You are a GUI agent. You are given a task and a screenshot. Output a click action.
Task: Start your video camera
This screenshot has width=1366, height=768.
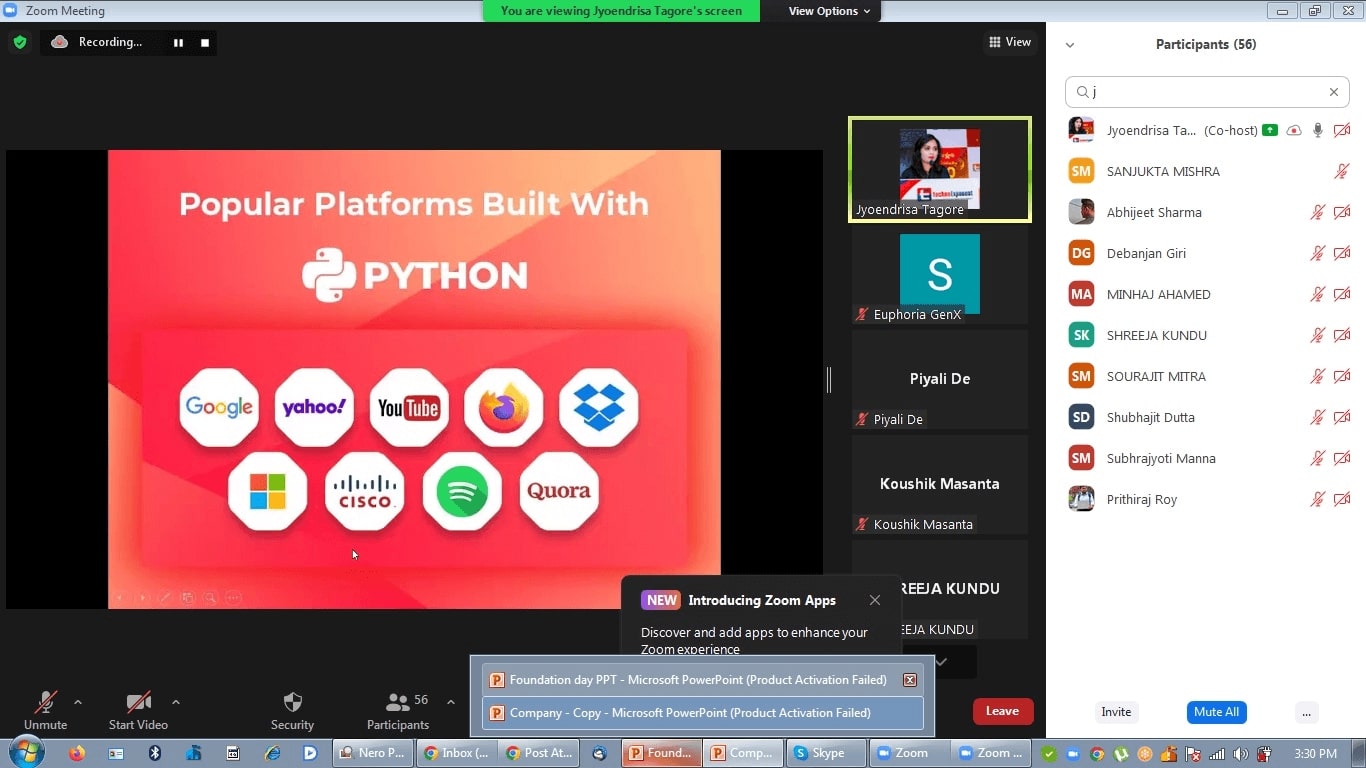(x=138, y=710)
